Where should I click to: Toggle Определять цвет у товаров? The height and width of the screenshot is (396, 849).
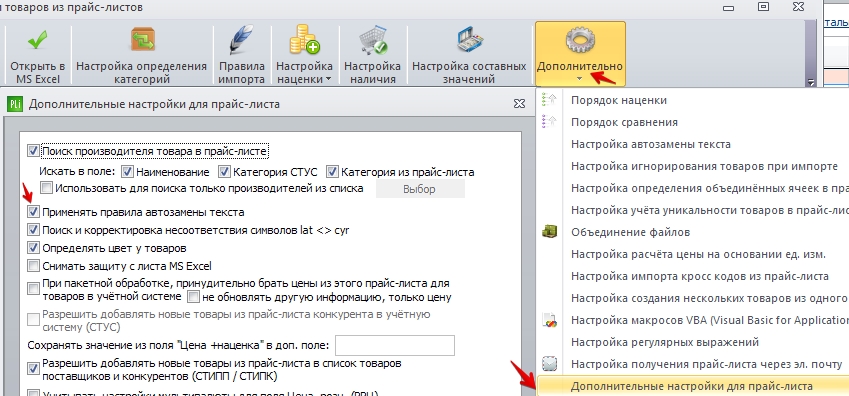pos(34,248)
